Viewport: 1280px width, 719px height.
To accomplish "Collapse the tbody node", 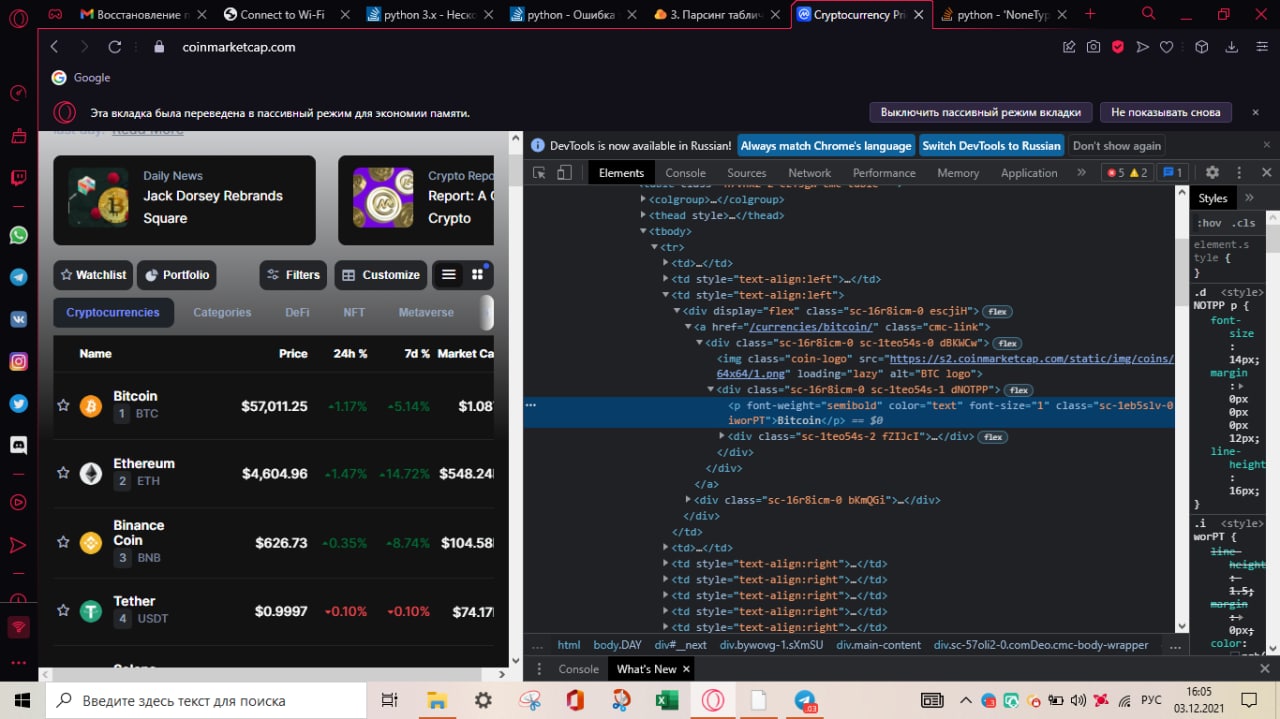I will pyautogui.click(x=642, y=231).
